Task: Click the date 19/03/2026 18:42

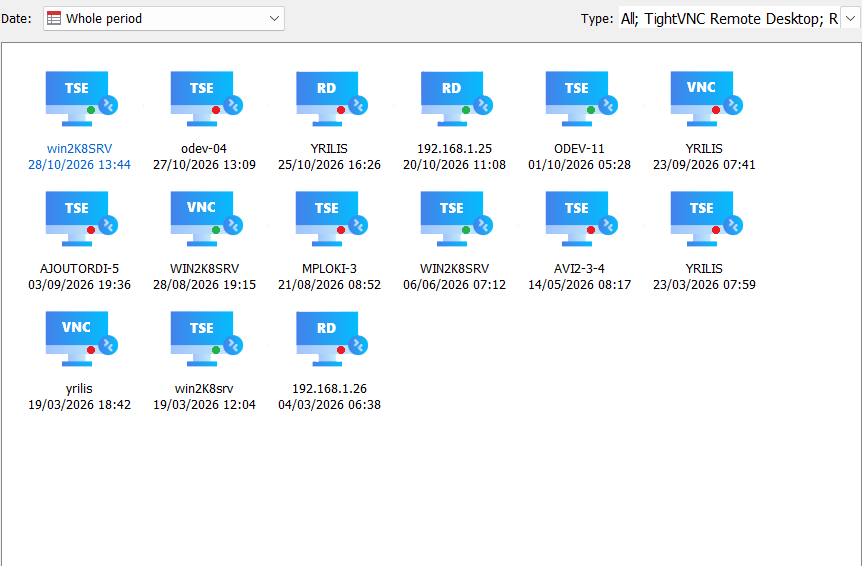Action: (x=79, y=405)
